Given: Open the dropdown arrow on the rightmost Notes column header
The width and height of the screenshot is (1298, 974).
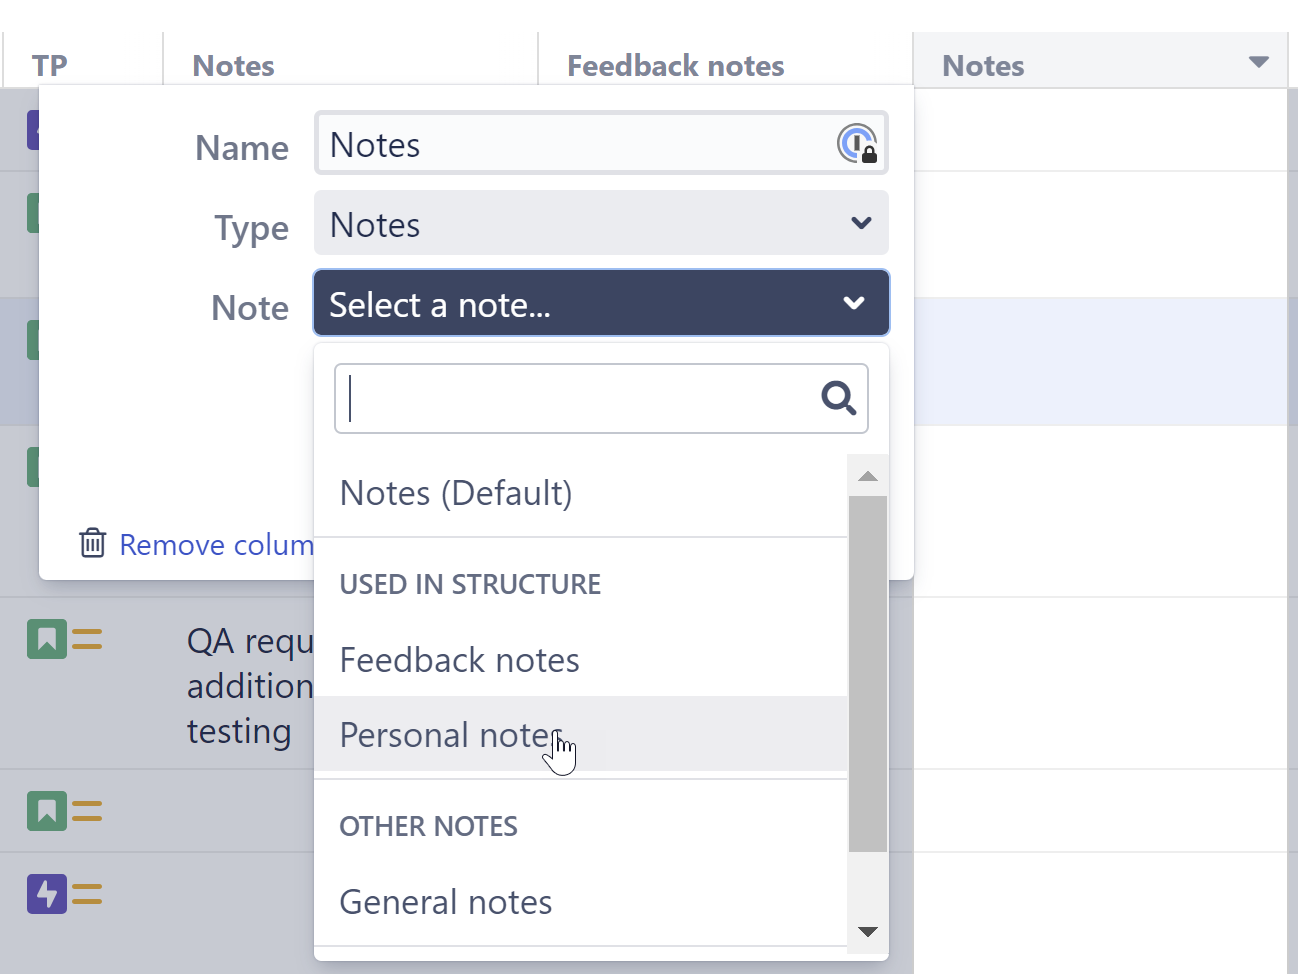Looking at the screenshot, I should point(1258,61).
